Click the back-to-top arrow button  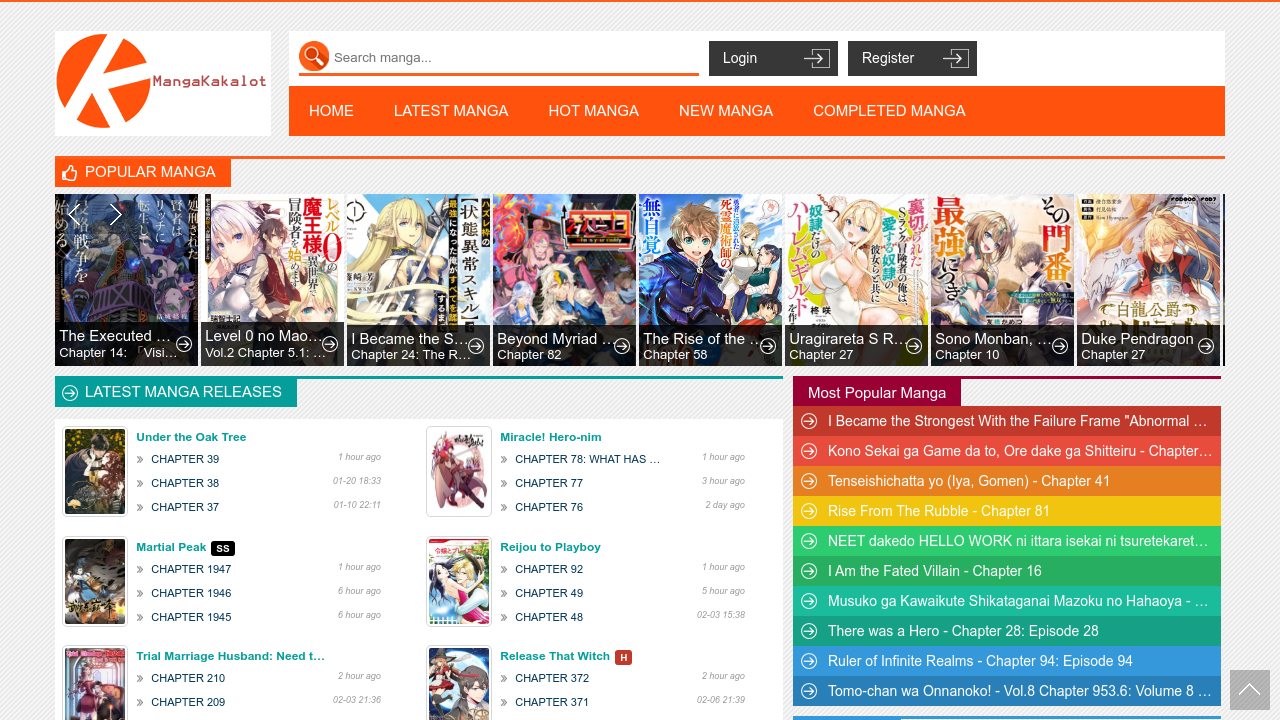click(1250, 690)
